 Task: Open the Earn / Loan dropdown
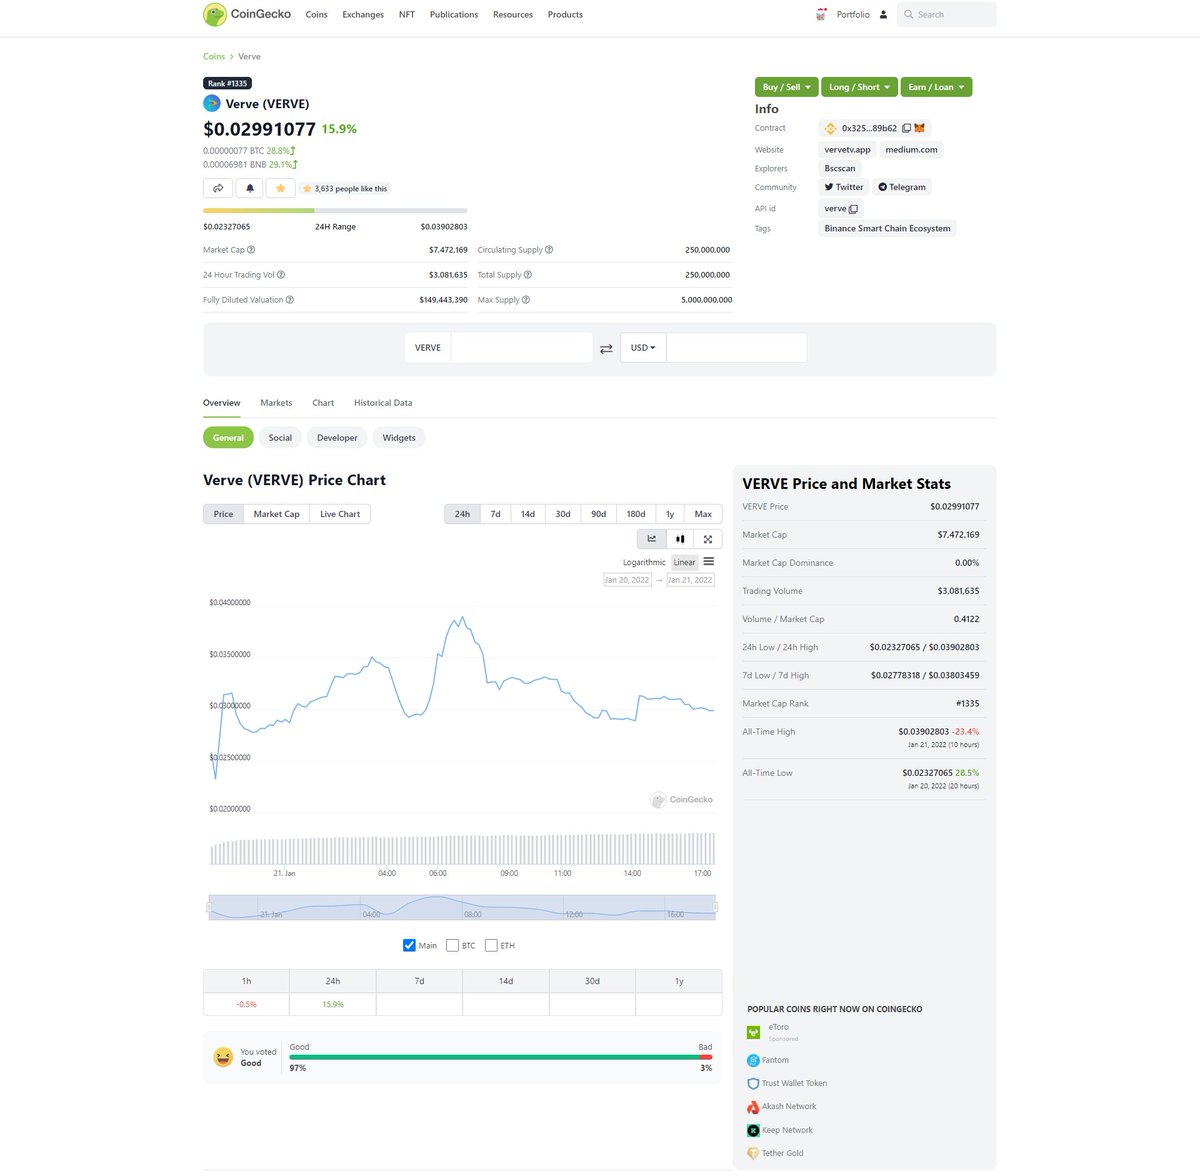click(x=936, y=87)
